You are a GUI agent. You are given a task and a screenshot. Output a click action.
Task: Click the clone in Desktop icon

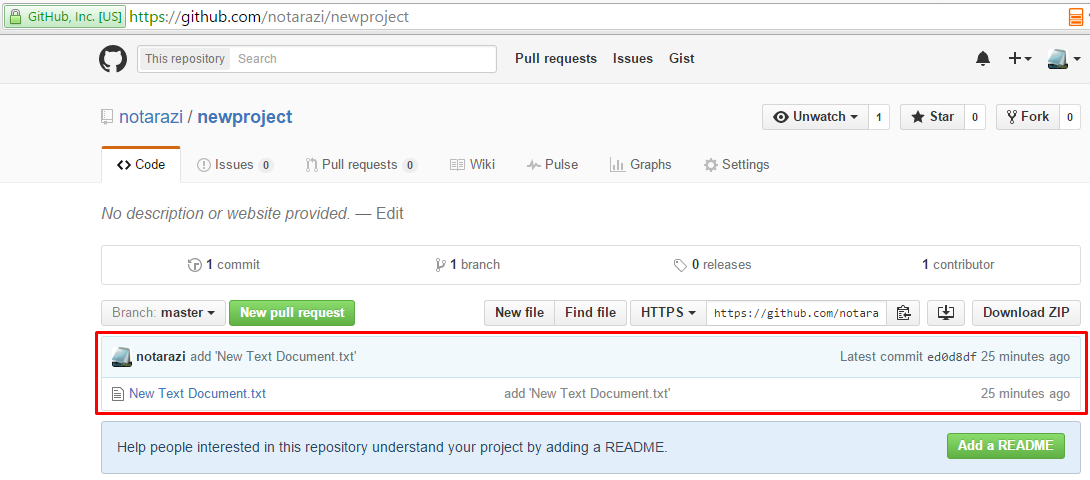point(945,313)
